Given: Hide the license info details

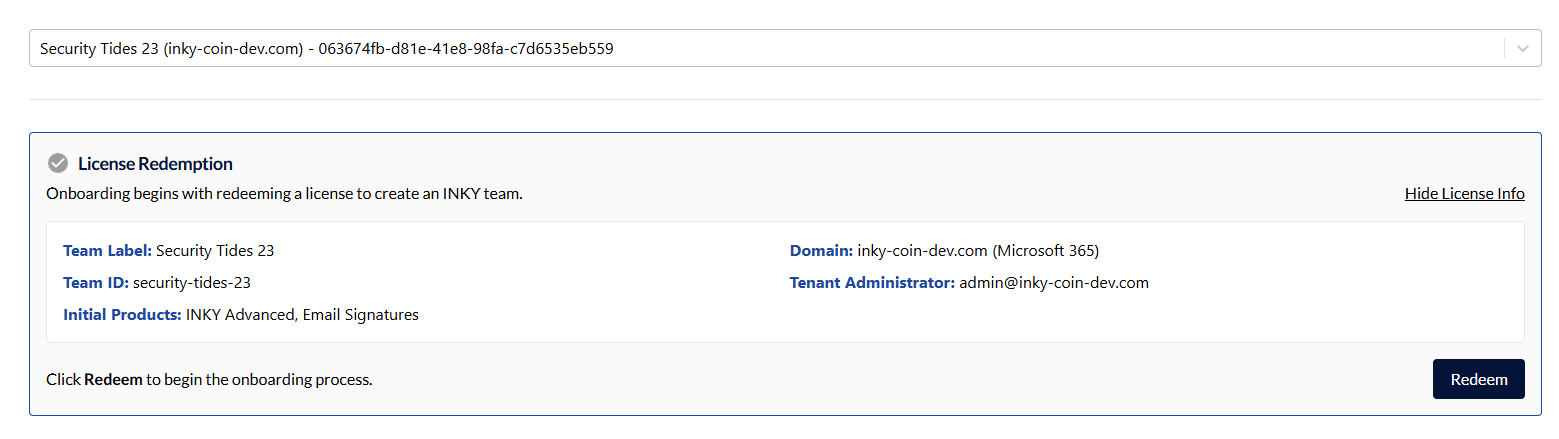Looking at the screenshot, I should click(x=1464, y=193).
